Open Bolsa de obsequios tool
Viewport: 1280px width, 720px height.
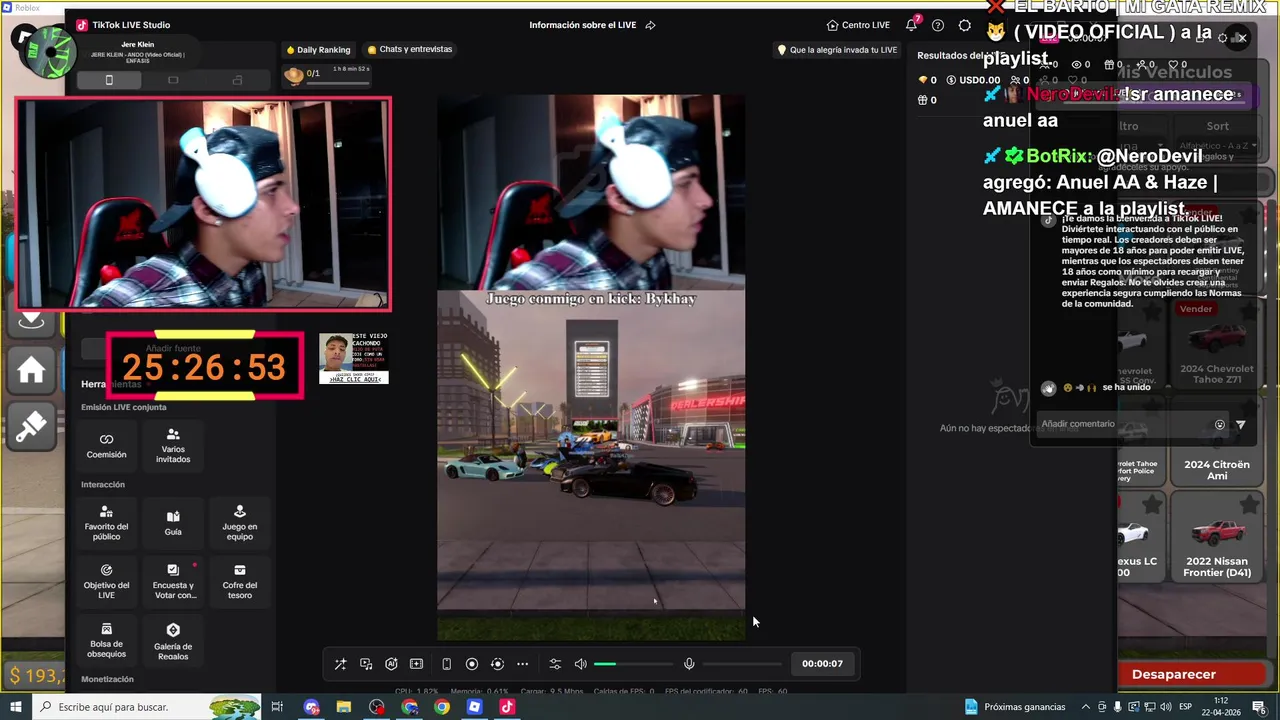pos(106,641)
